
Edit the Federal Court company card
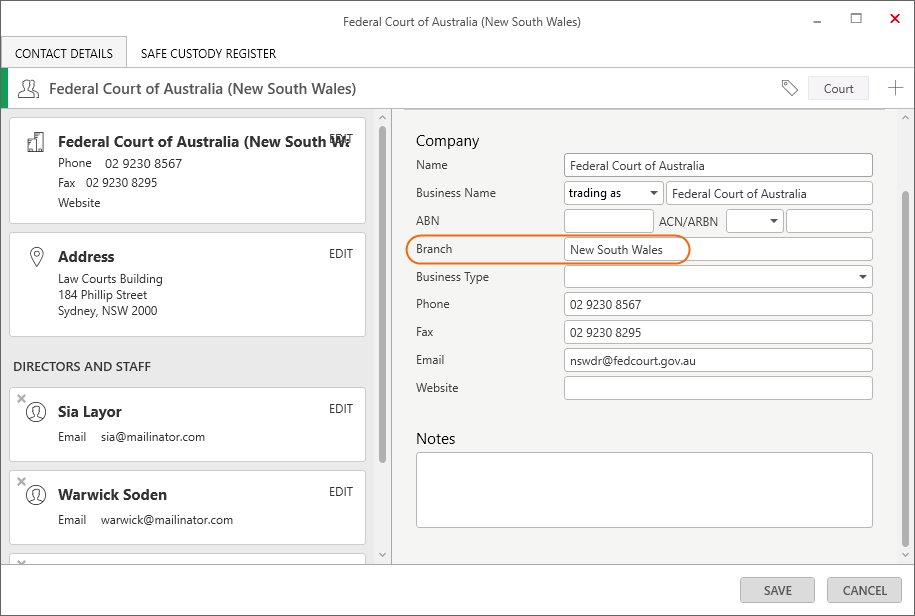pyautogui.click(x=341, y=139)
